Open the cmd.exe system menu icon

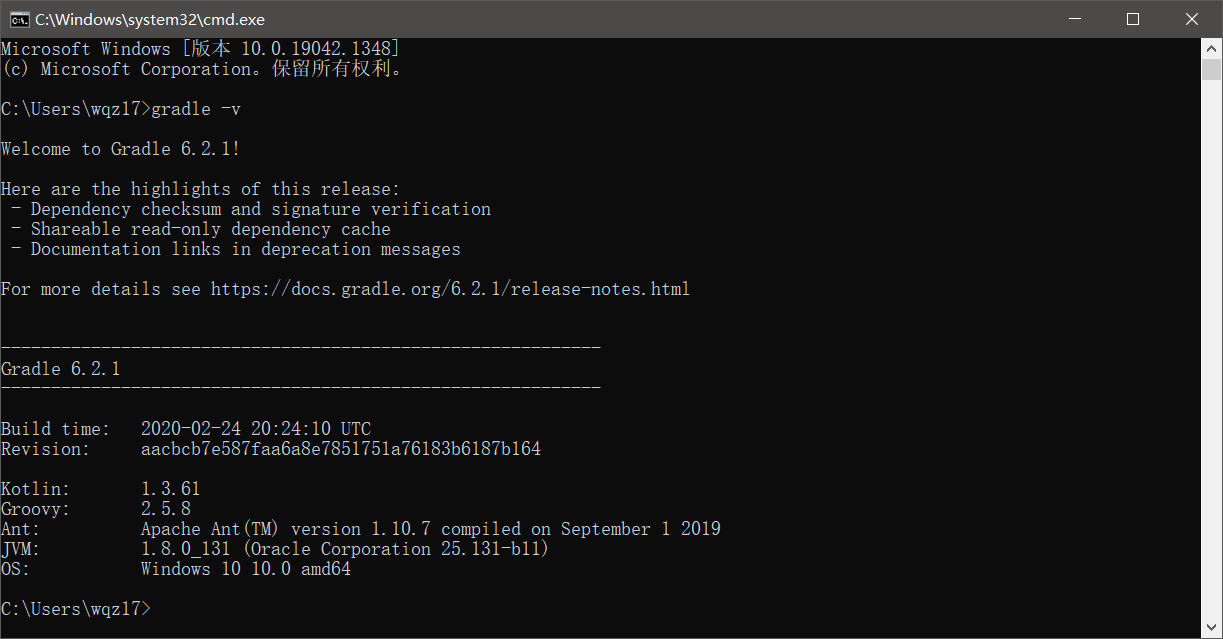coord(18,19)
